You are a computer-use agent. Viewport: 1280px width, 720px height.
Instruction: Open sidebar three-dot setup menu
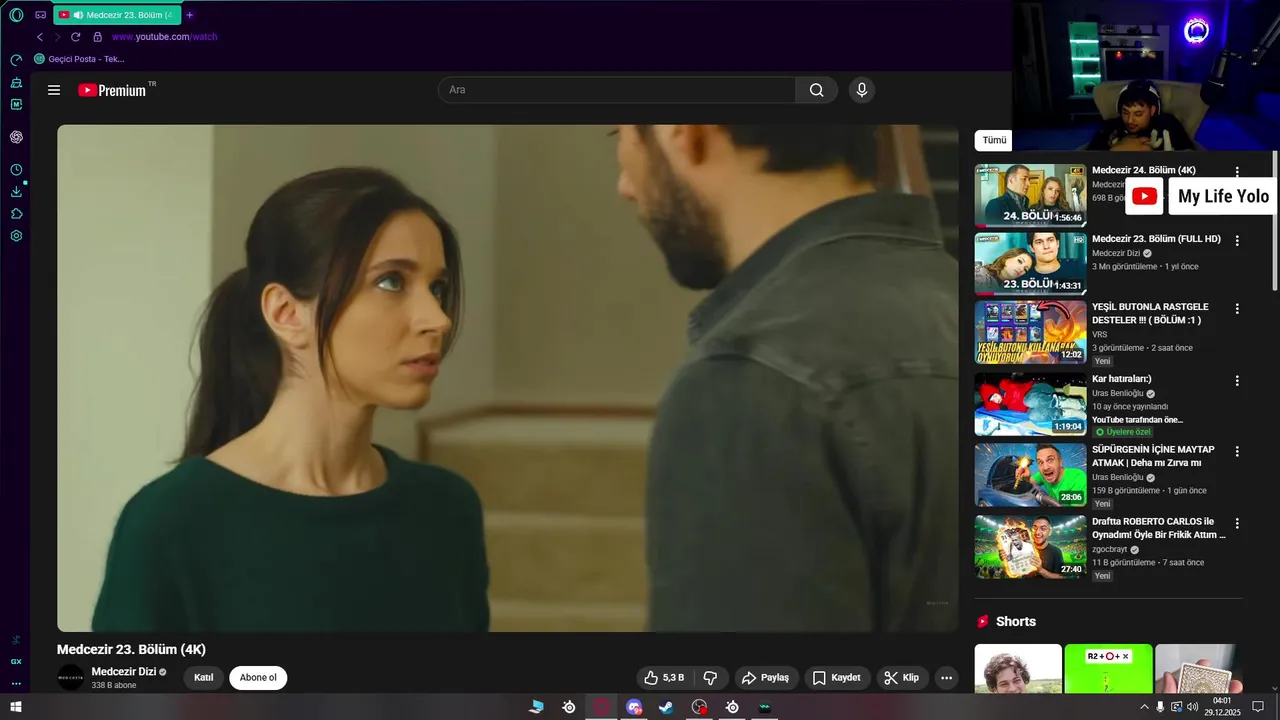(x=16, y=684)
